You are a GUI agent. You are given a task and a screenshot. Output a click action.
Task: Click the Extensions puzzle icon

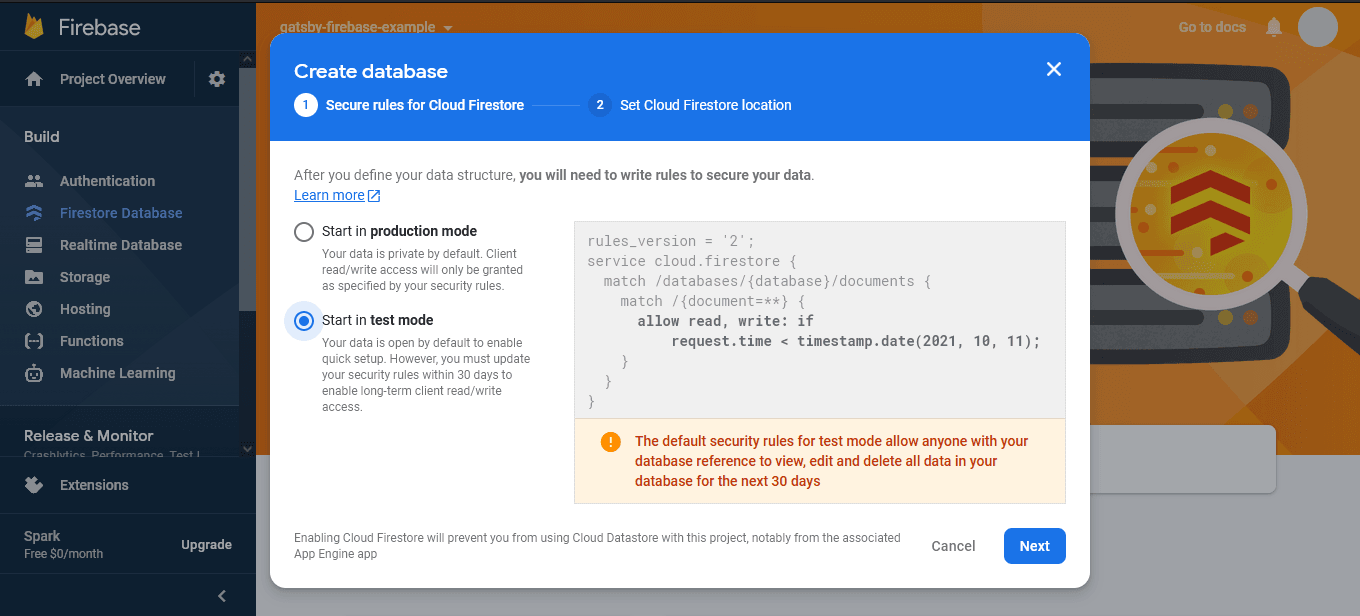pyautogui.click(x=34, y=485)
